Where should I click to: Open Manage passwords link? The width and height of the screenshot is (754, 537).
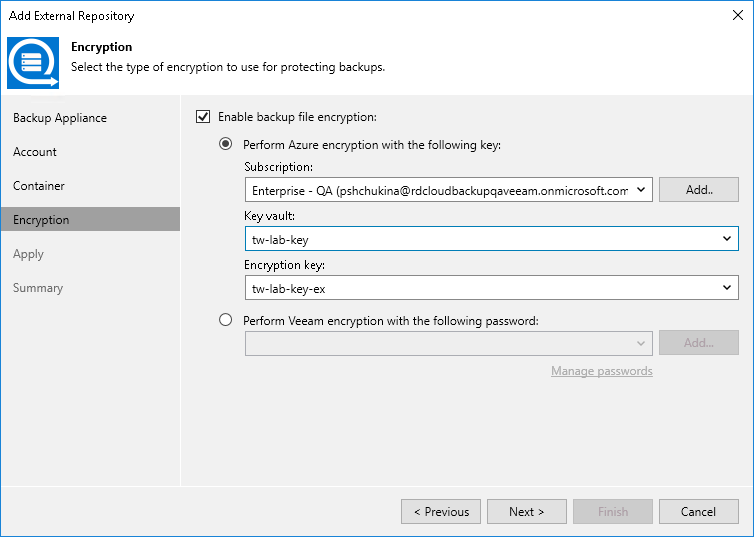coord(602,371)
